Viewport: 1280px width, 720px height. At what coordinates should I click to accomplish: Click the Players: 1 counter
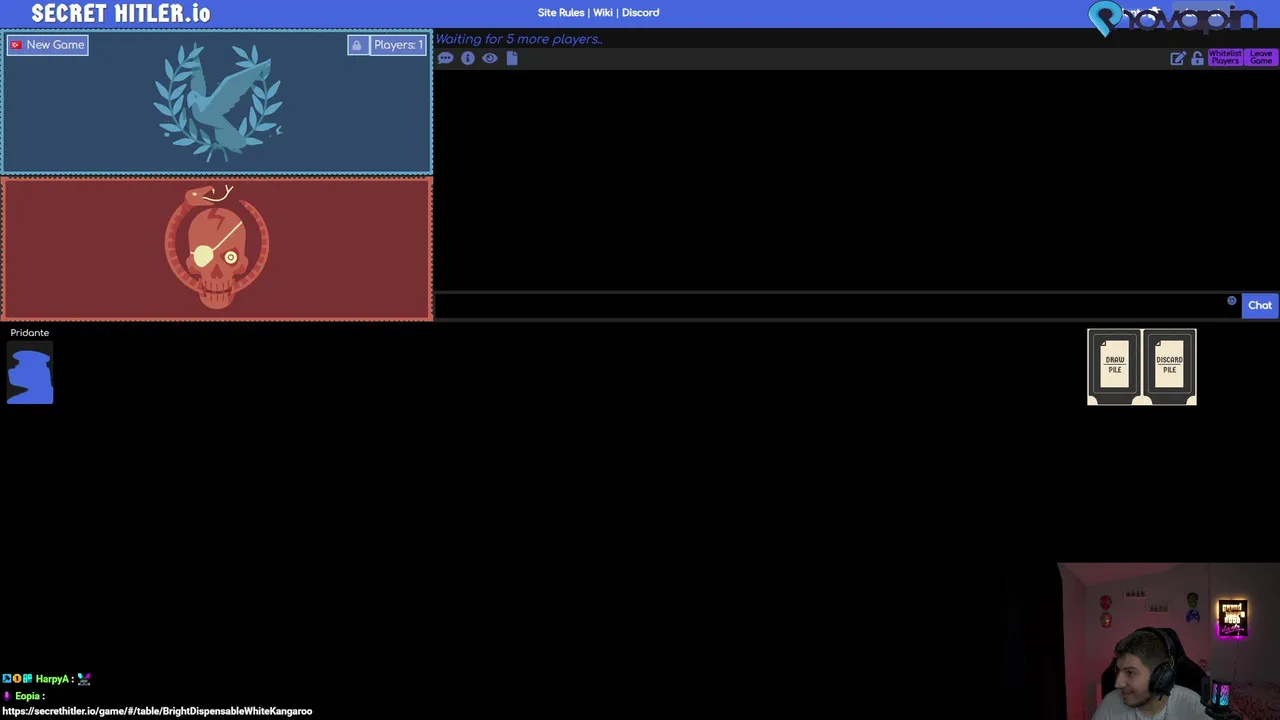click(x=399, y=45)
